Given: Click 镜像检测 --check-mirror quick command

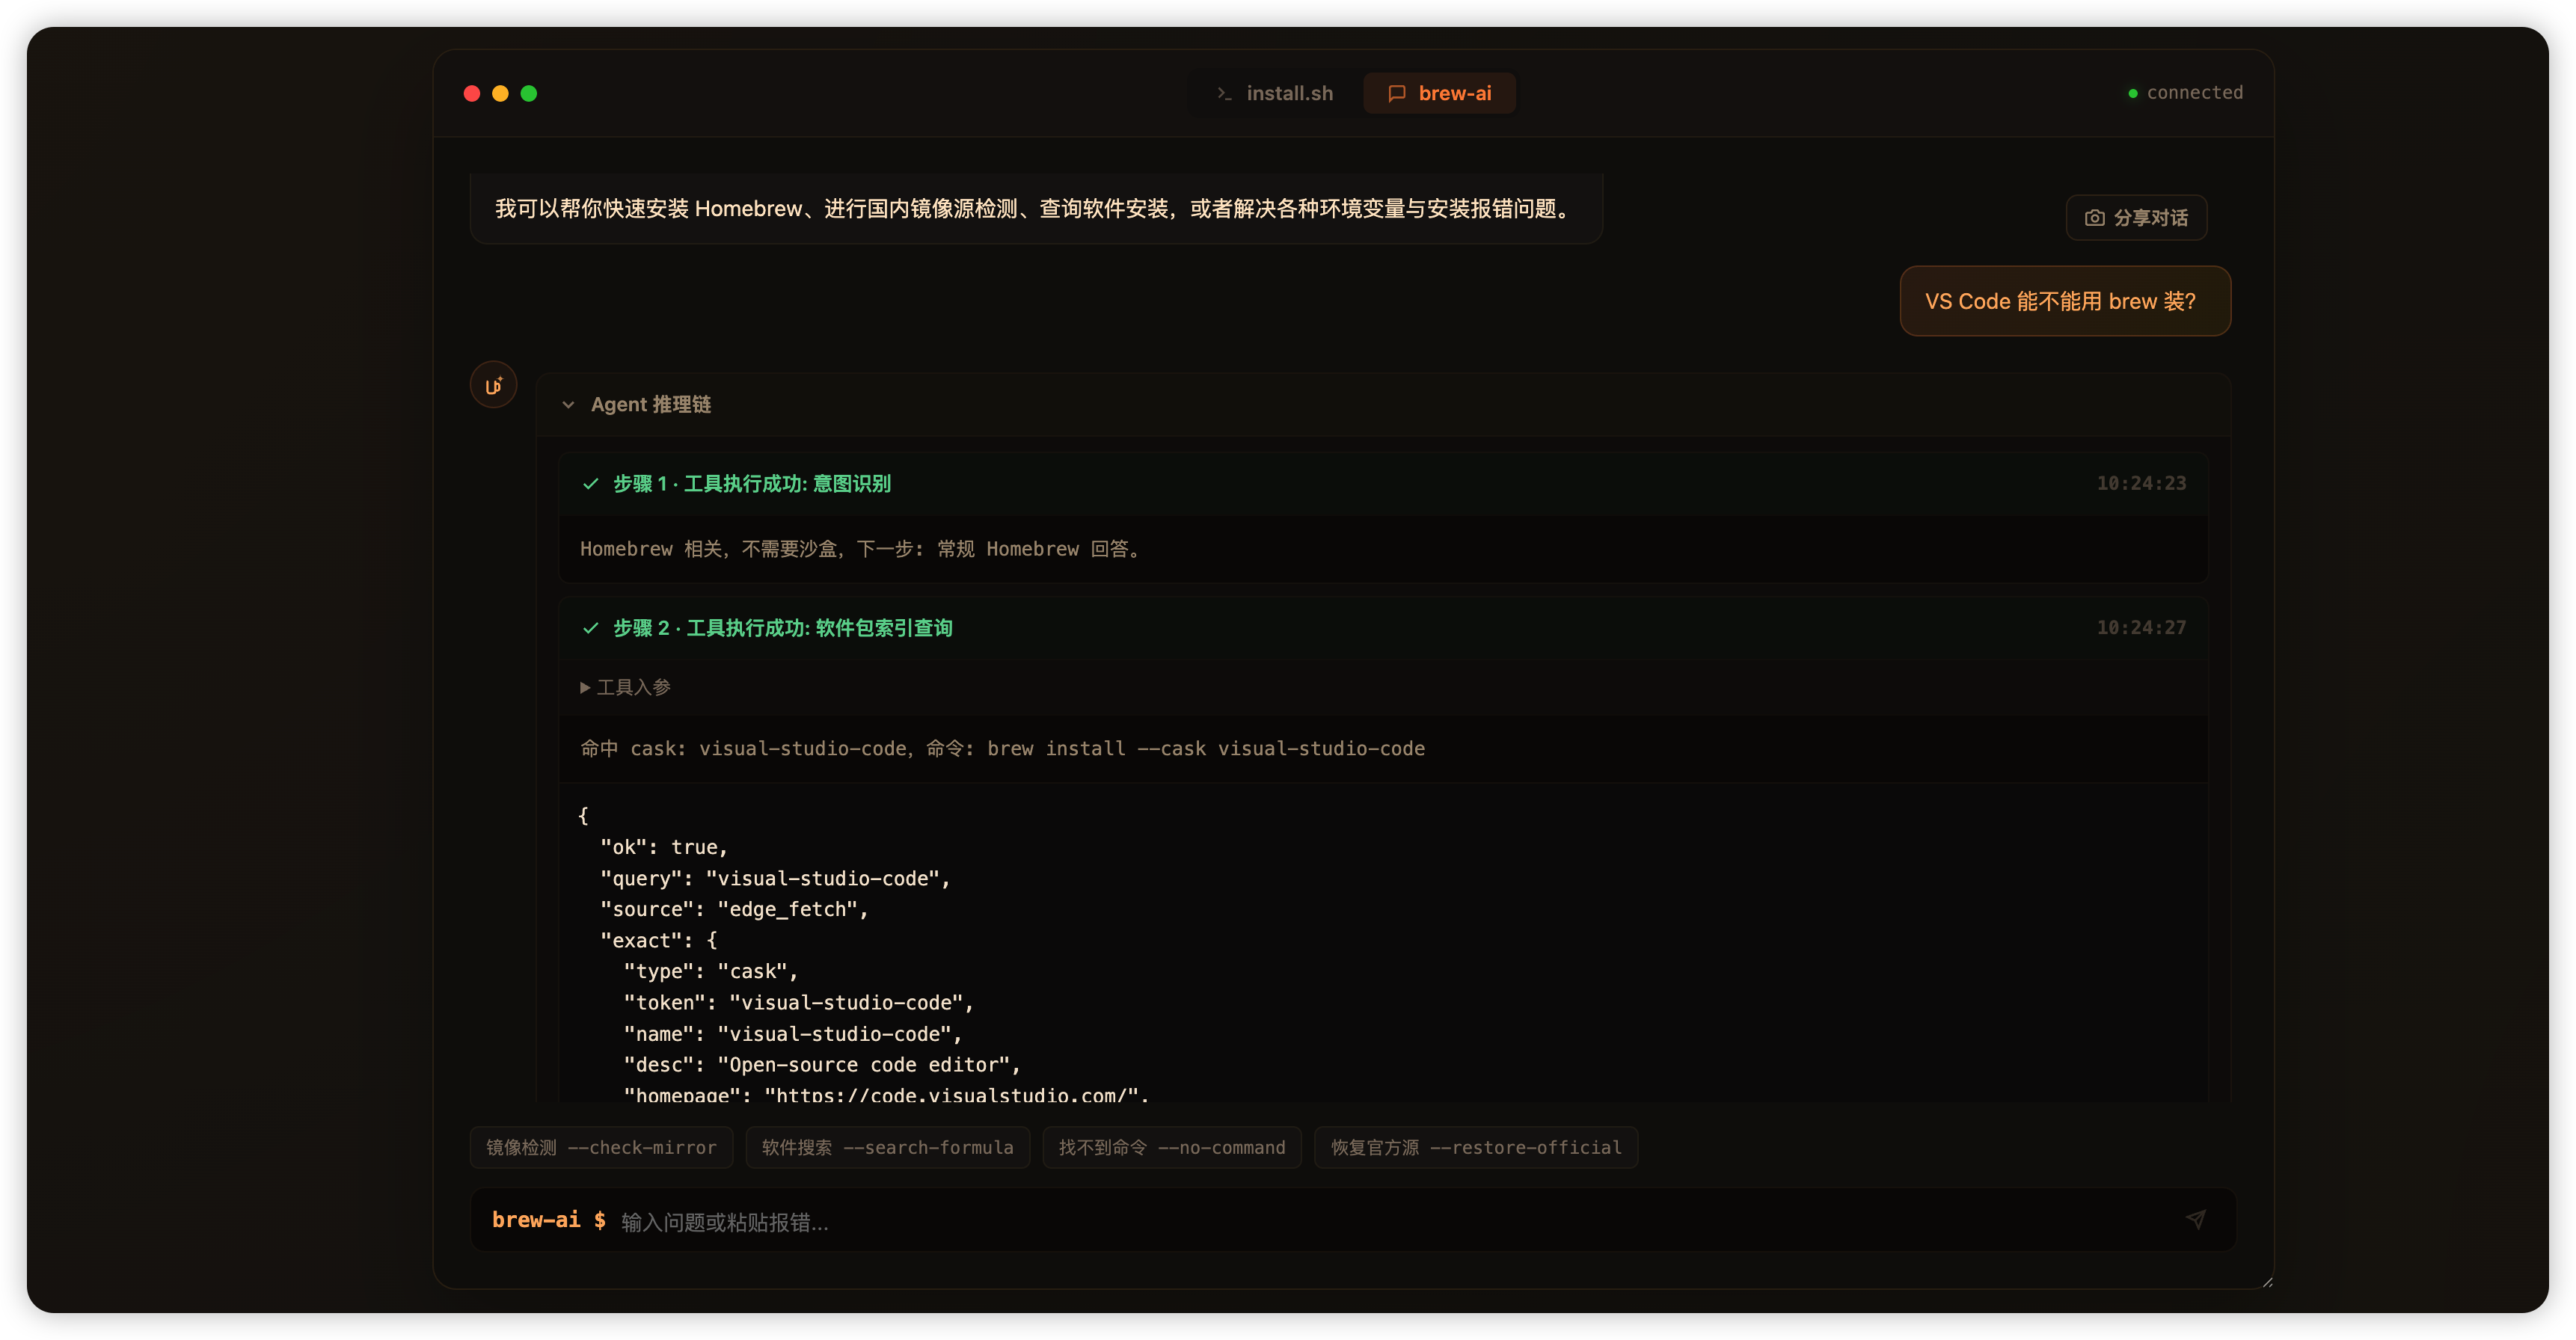Looking at the screenshot, I should [601, 1147].
